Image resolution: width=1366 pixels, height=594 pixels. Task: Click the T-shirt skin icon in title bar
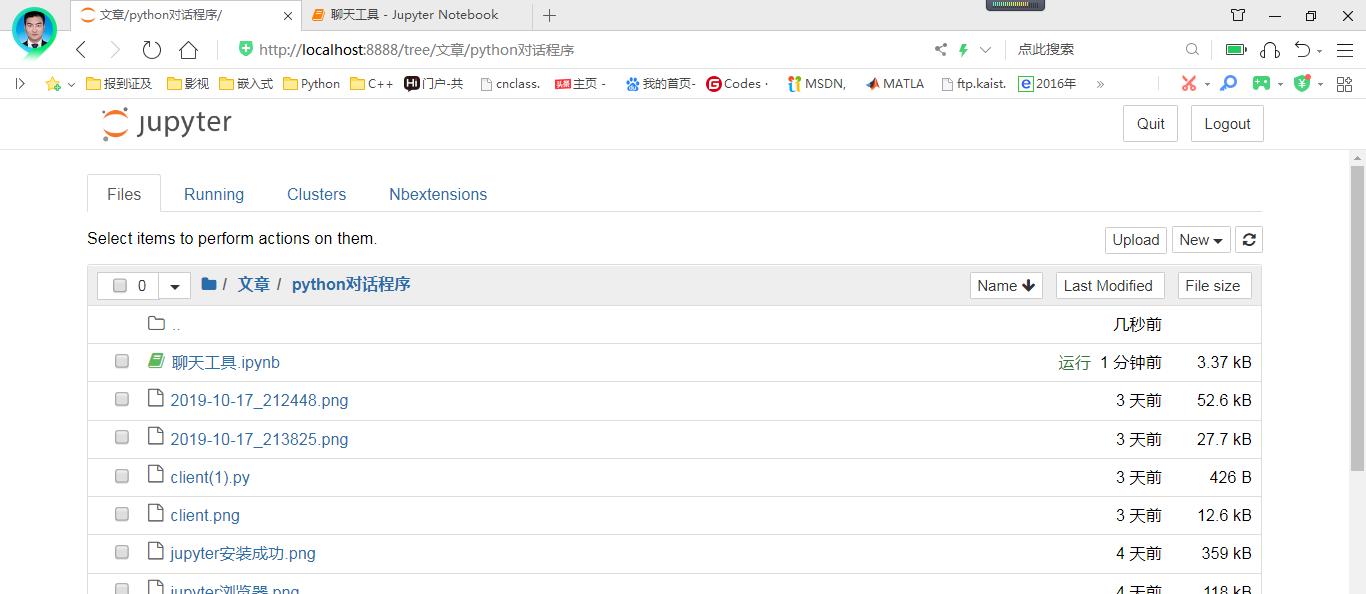point(1238,15)
